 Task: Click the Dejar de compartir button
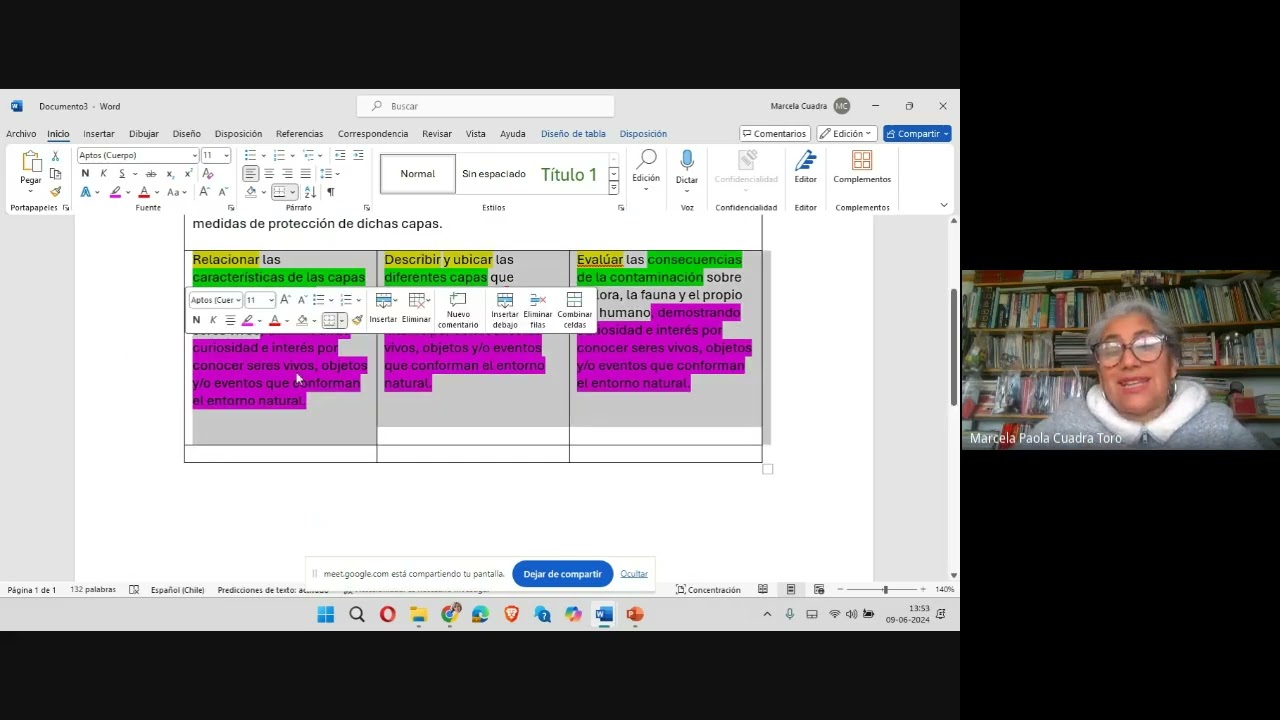click(x=562, y=574)
